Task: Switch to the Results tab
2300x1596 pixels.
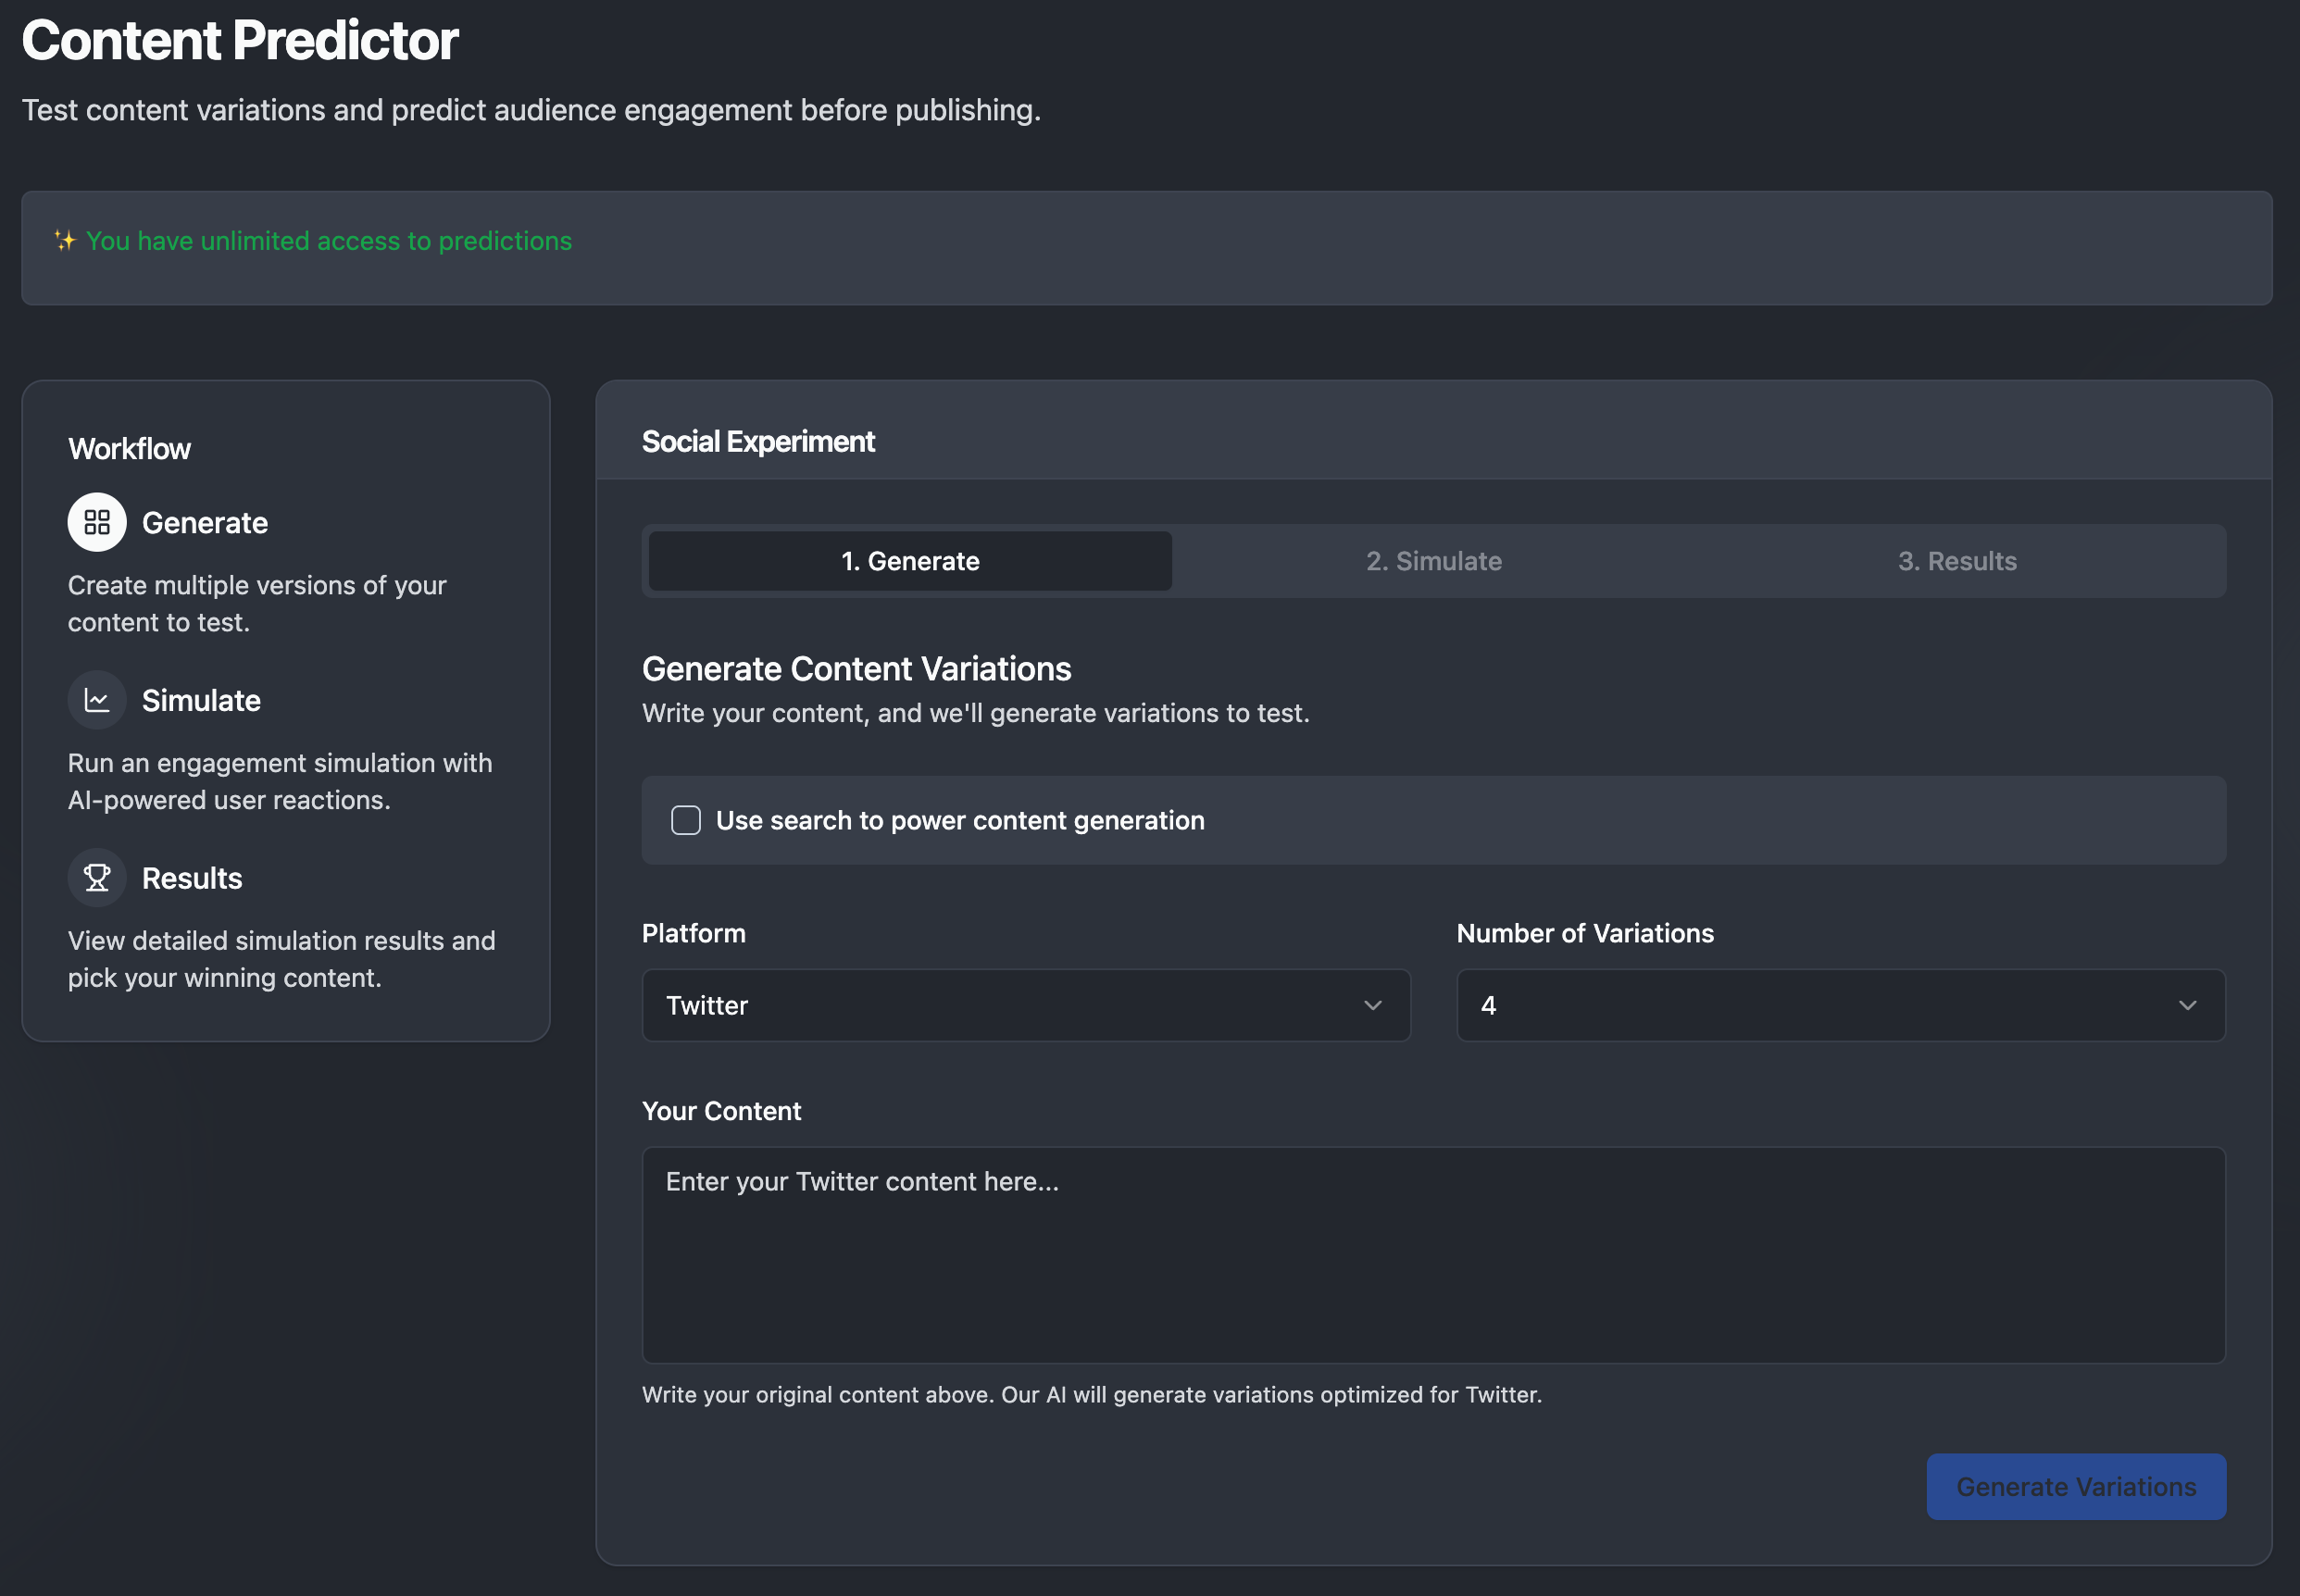Action: 1957,561
